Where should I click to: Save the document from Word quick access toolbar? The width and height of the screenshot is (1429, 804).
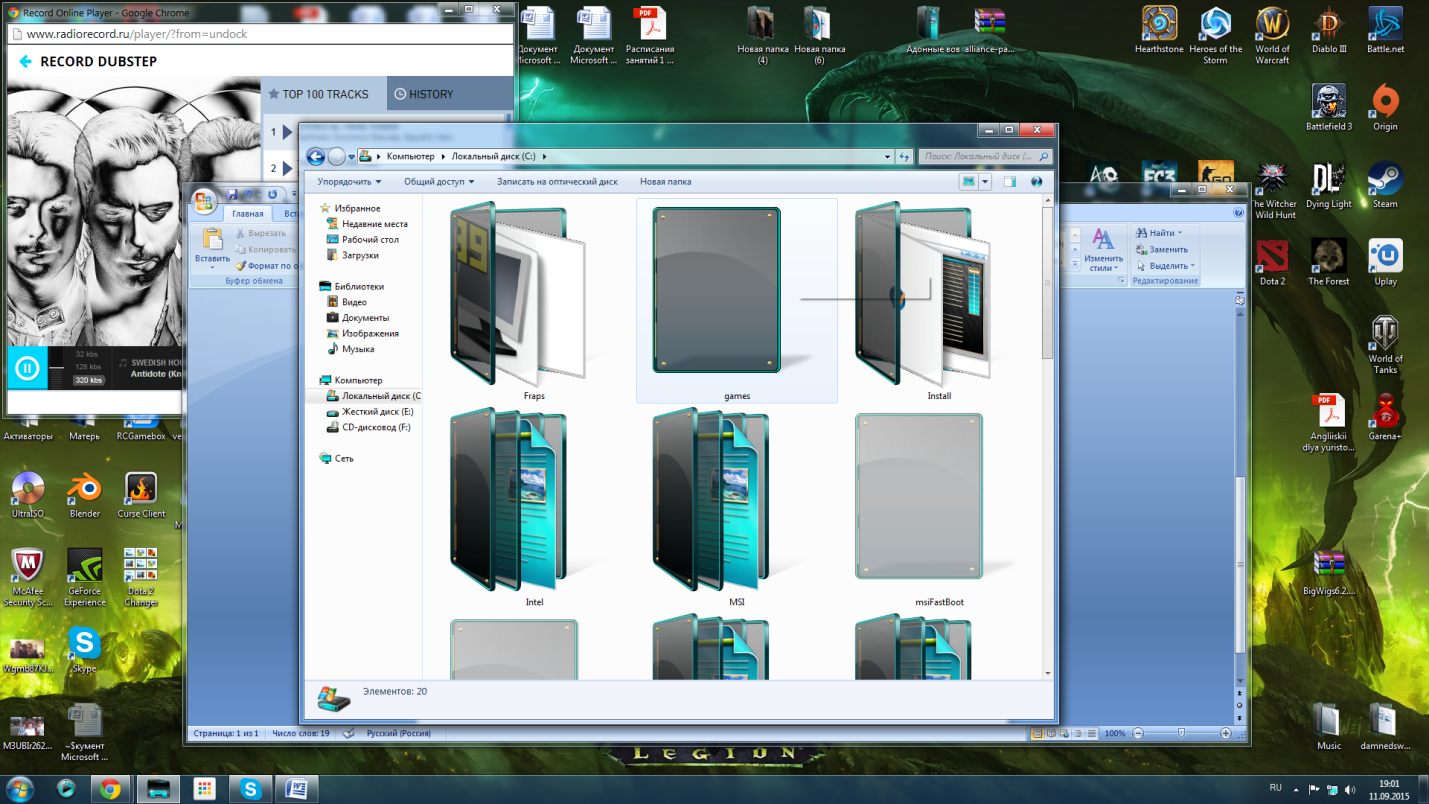tap(231, 194)
